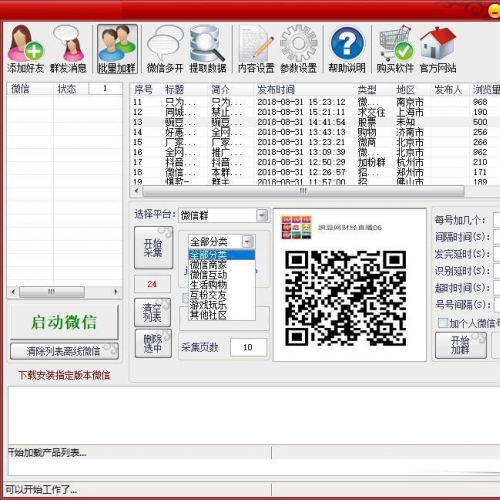500x500 pixels.
Task: Choose 互粉交友 in the category list
Action: coord(222,295)
